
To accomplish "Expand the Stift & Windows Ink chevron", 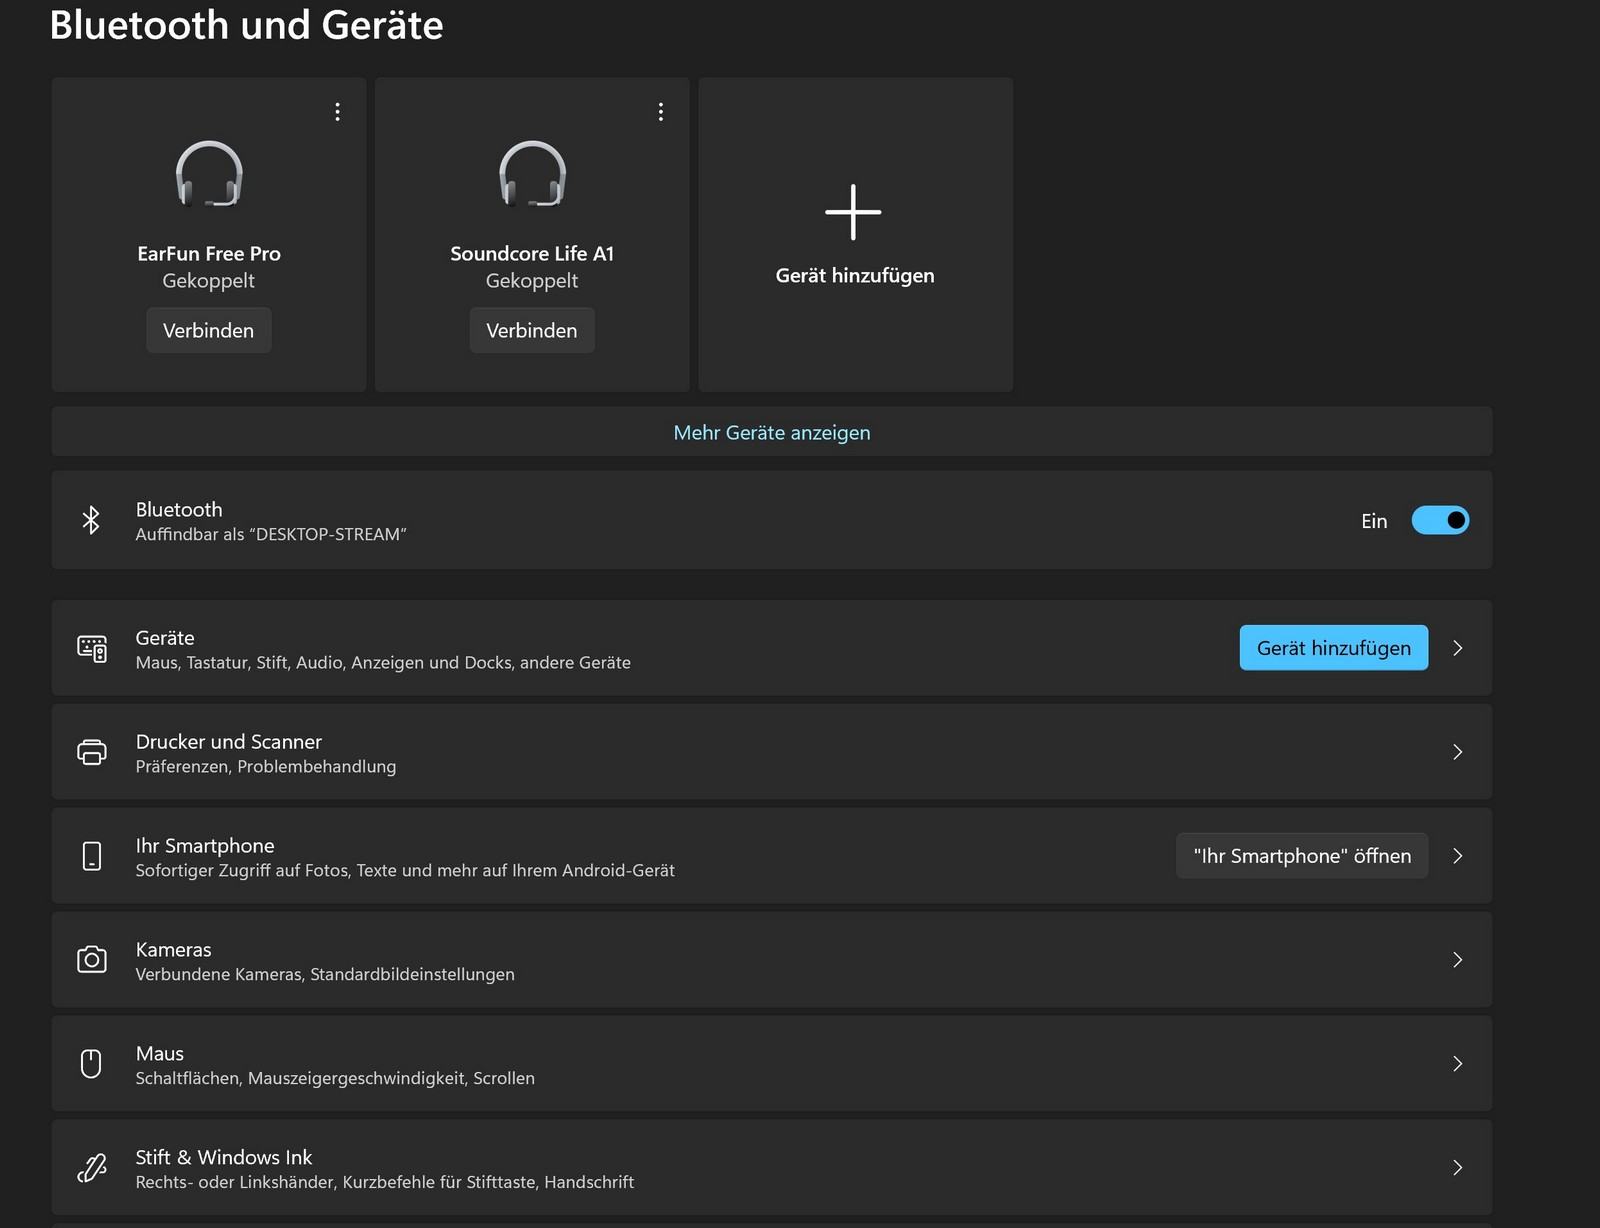I will pyautogui.click(x=1458, y=1168).
